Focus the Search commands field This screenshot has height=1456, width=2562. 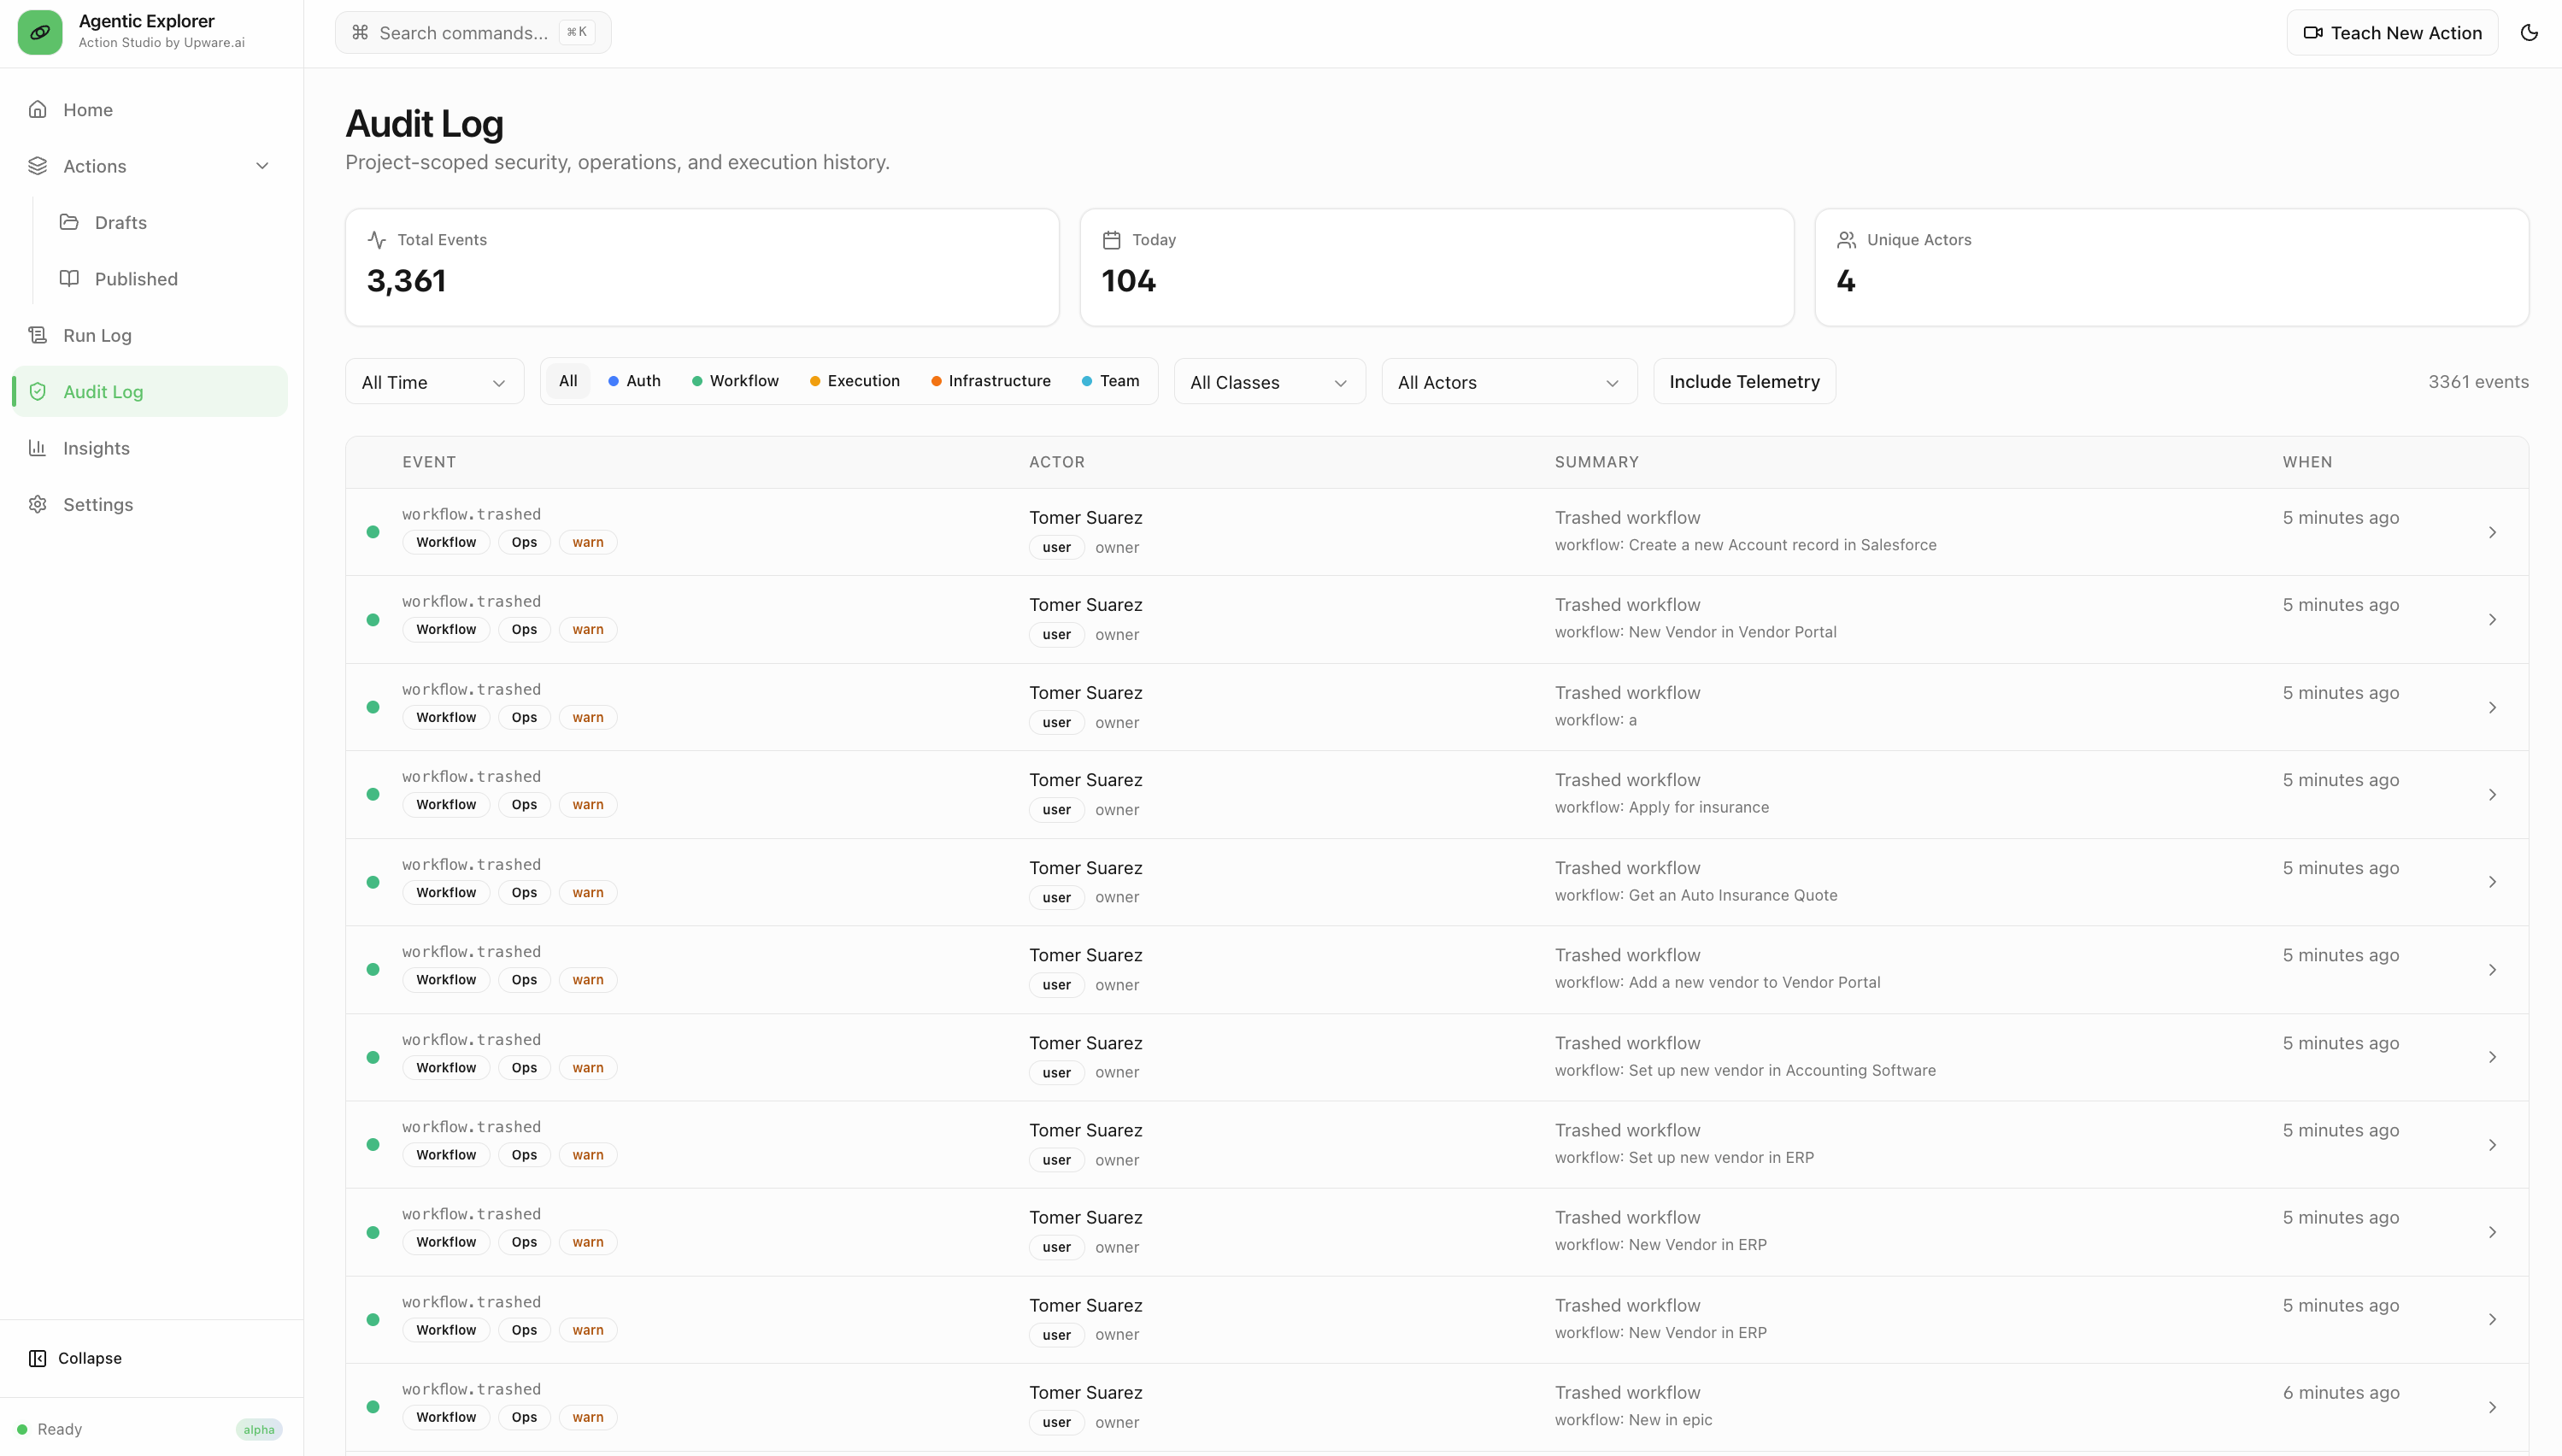pyautogui.click(x=473, y=33)
